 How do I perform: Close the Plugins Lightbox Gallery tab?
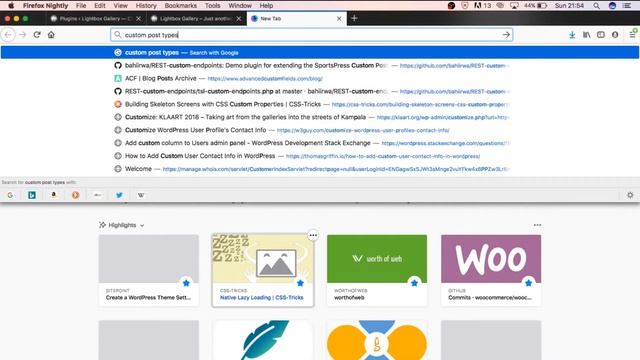tap(138, 18)
